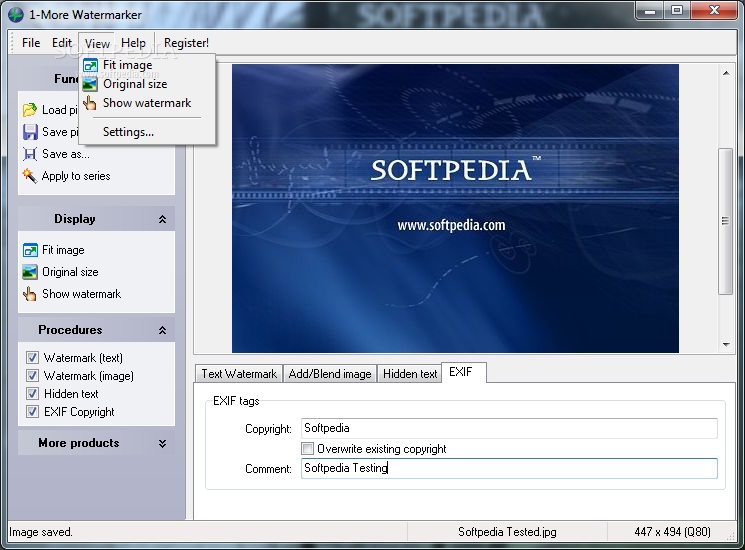Click the 'Comment:' field label
The width and height of the screenshot is (745, 550).
tap(268, 469)
